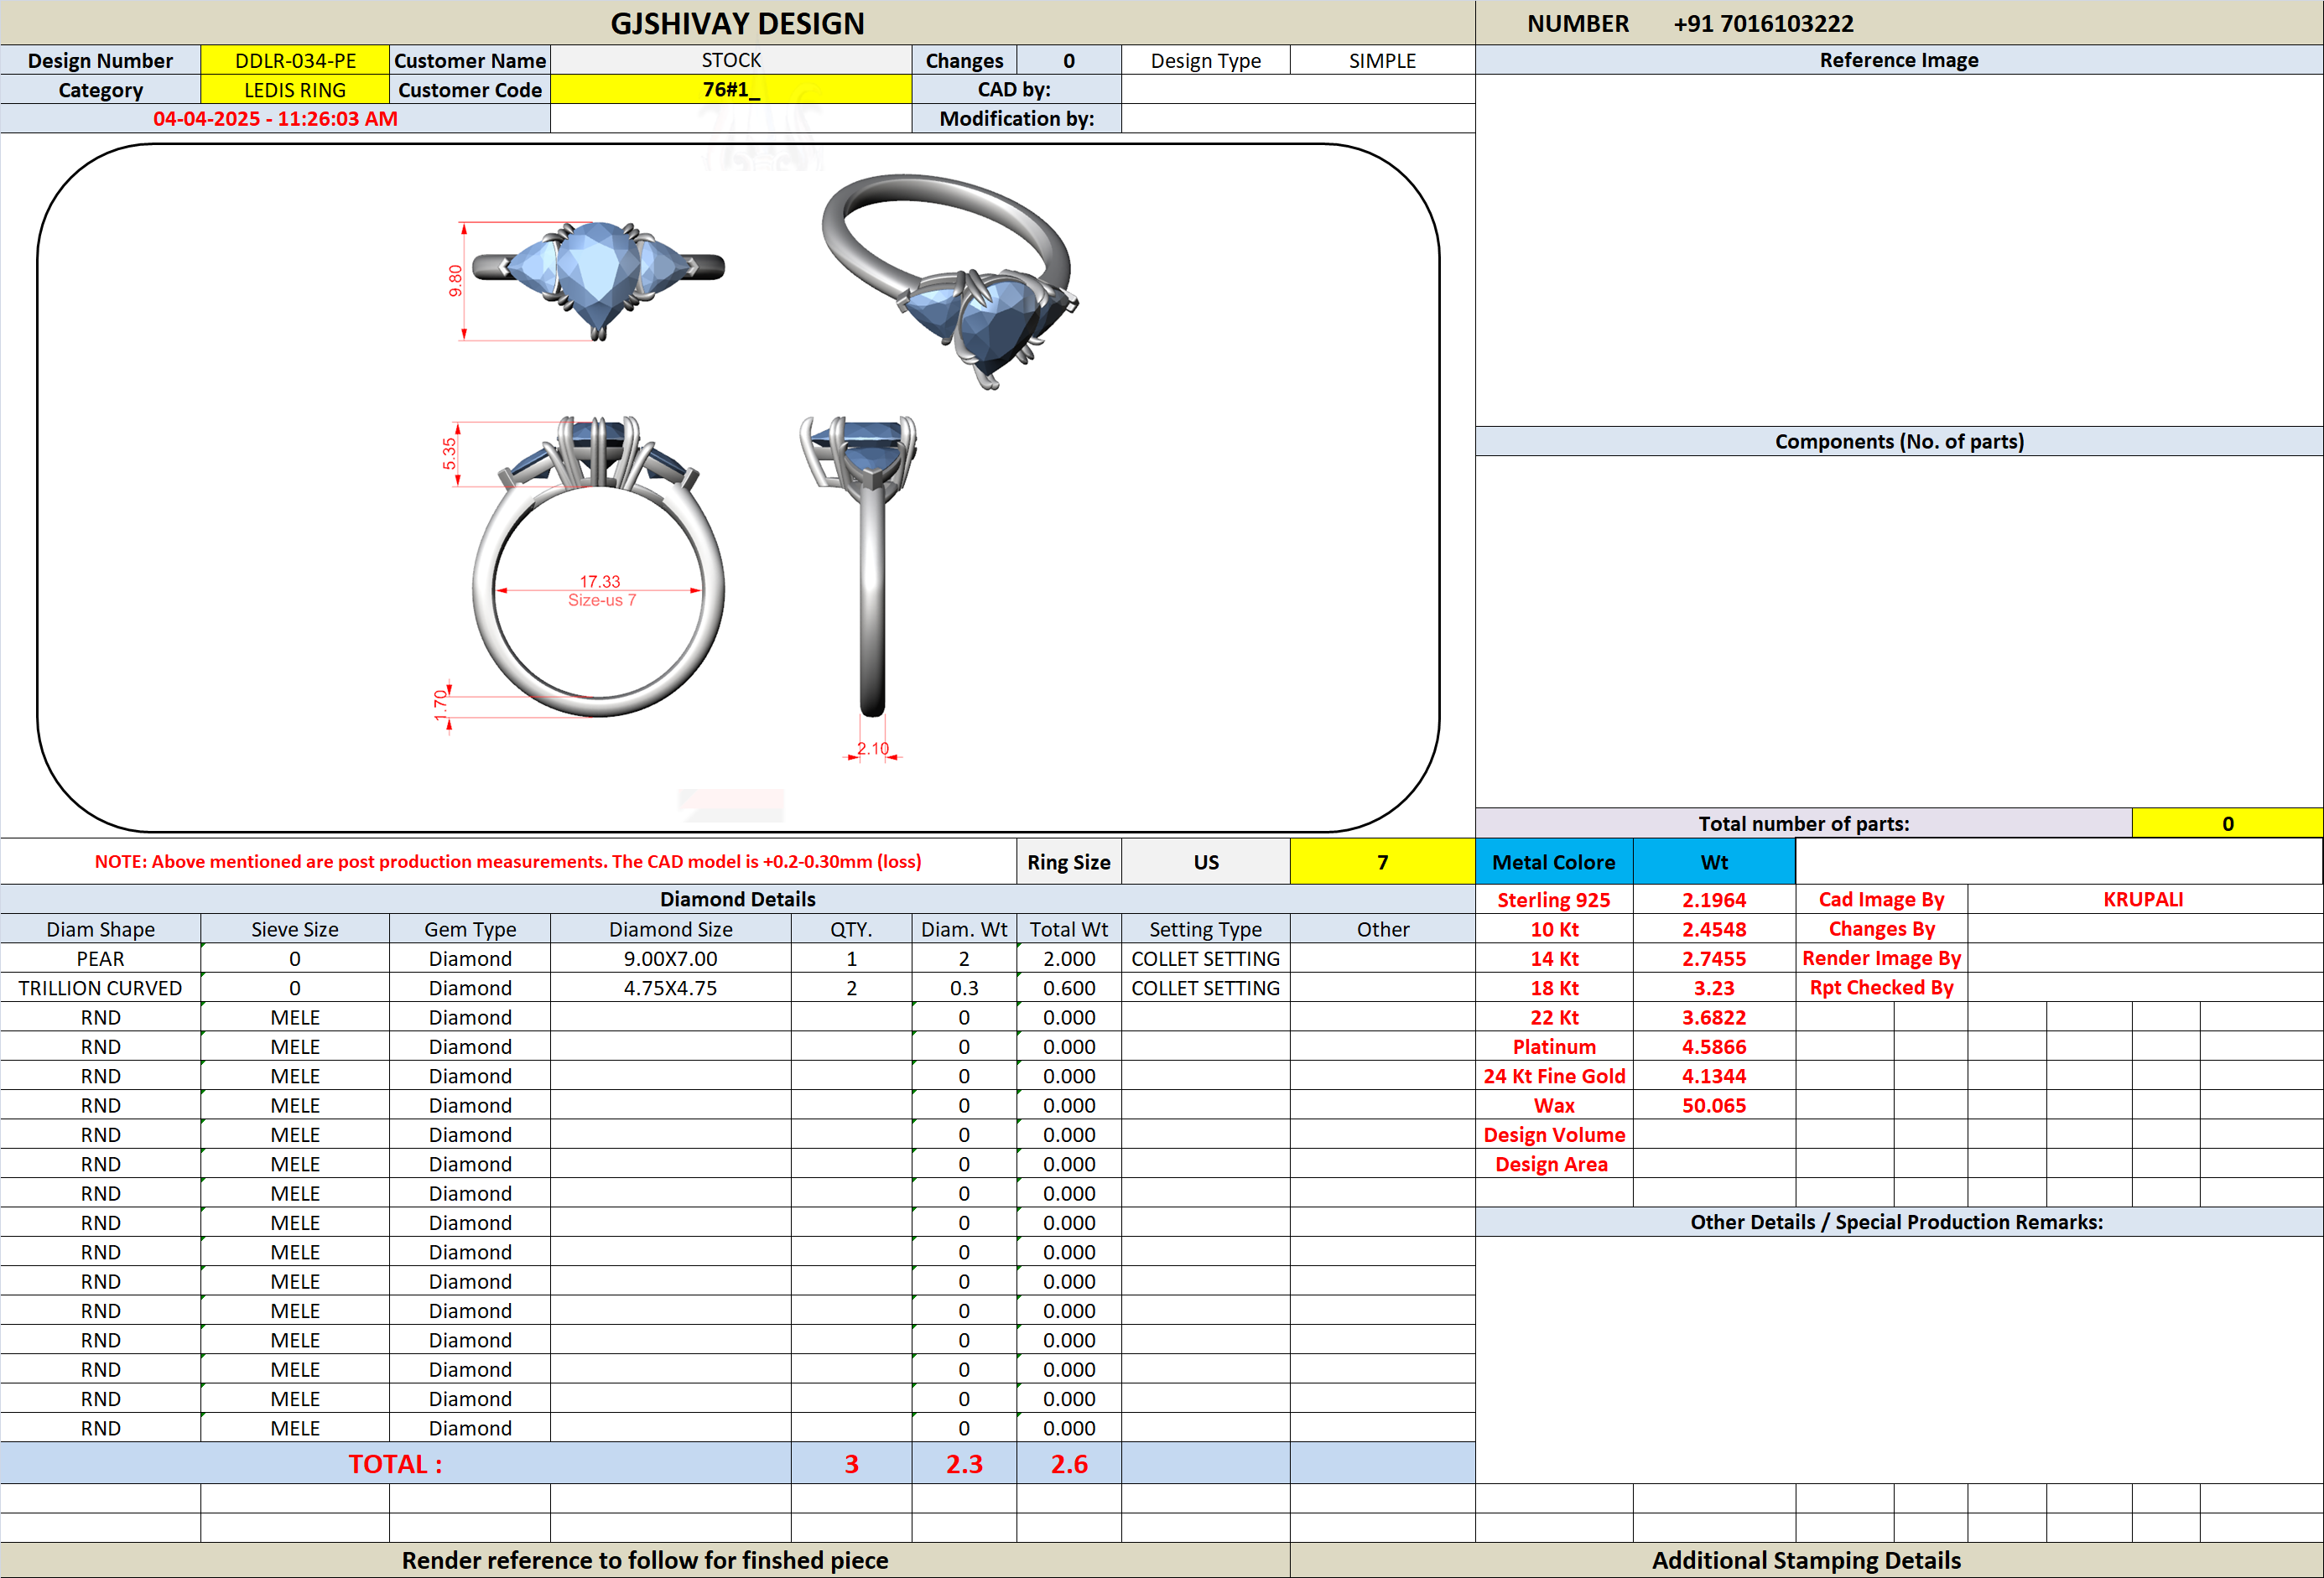Click the total diamond weight 2.3 cell
Viewport: 2324px width, 1578px height.
(964, 1464)
